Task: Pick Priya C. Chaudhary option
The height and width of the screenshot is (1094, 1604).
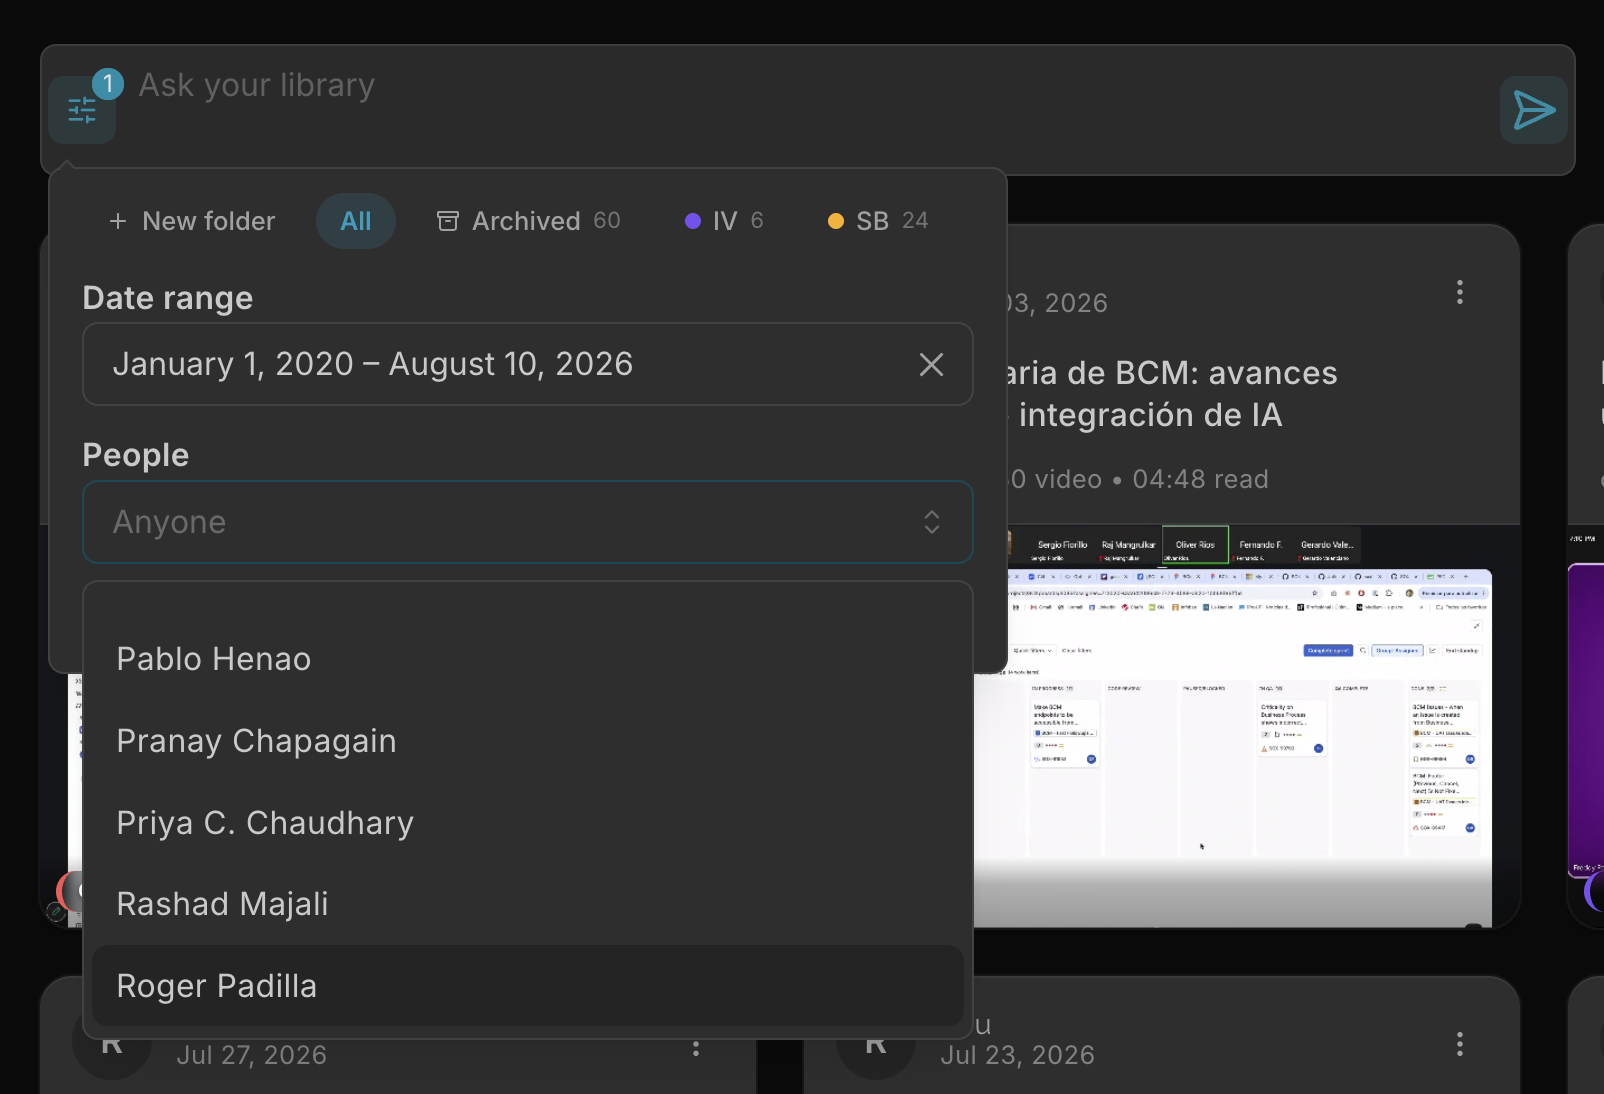Action: (528, 823)
